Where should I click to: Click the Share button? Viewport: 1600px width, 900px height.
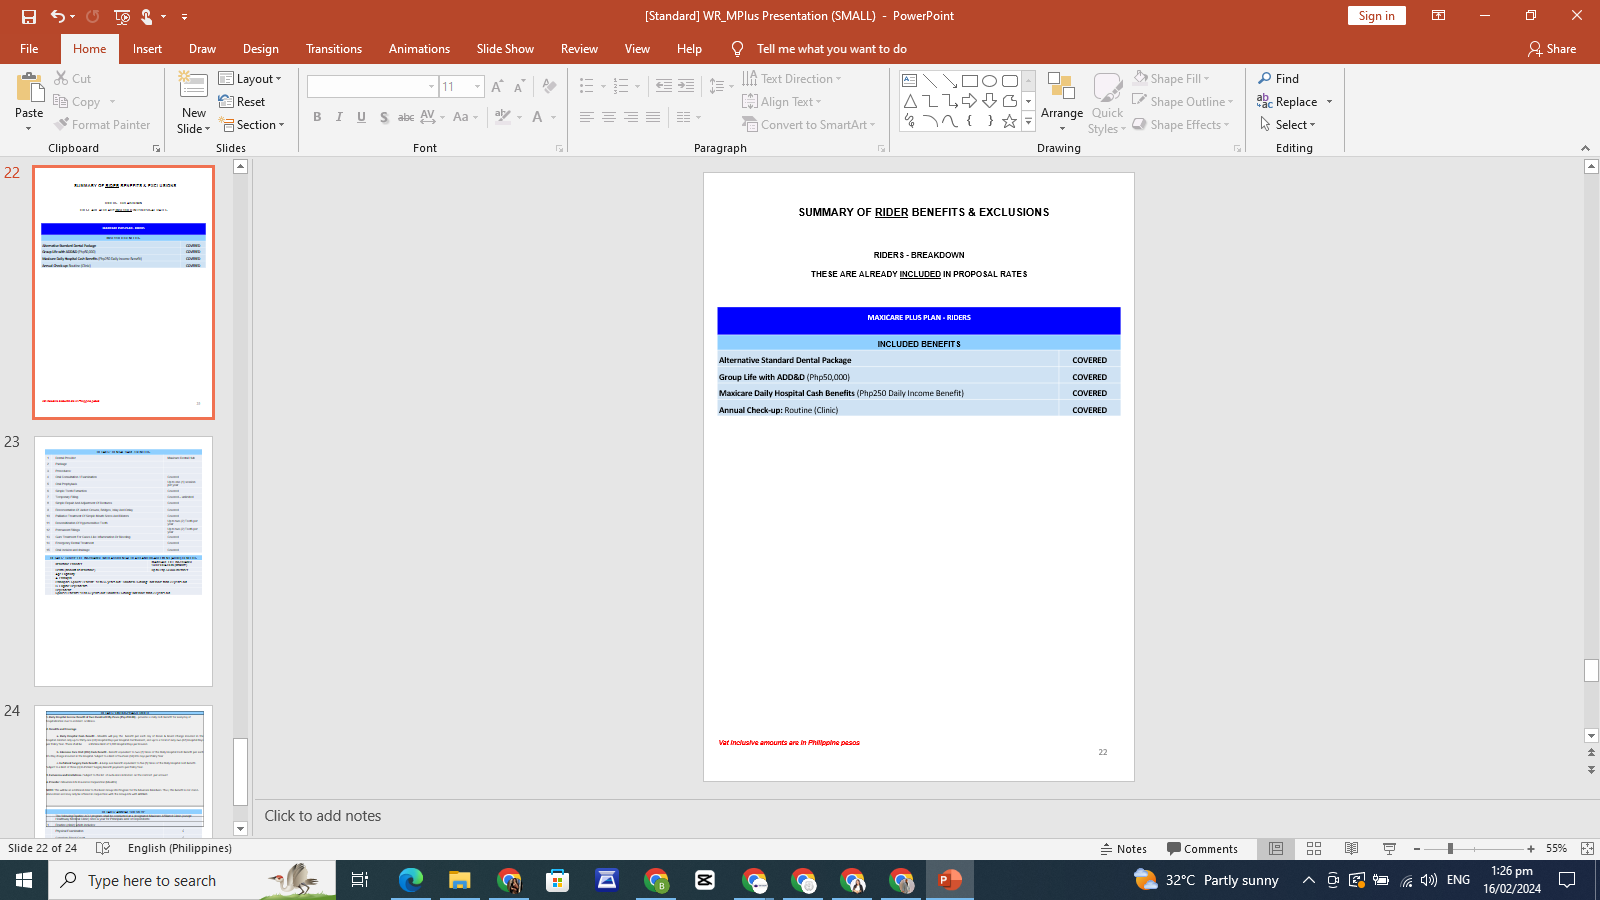(x=1551, y=49)
